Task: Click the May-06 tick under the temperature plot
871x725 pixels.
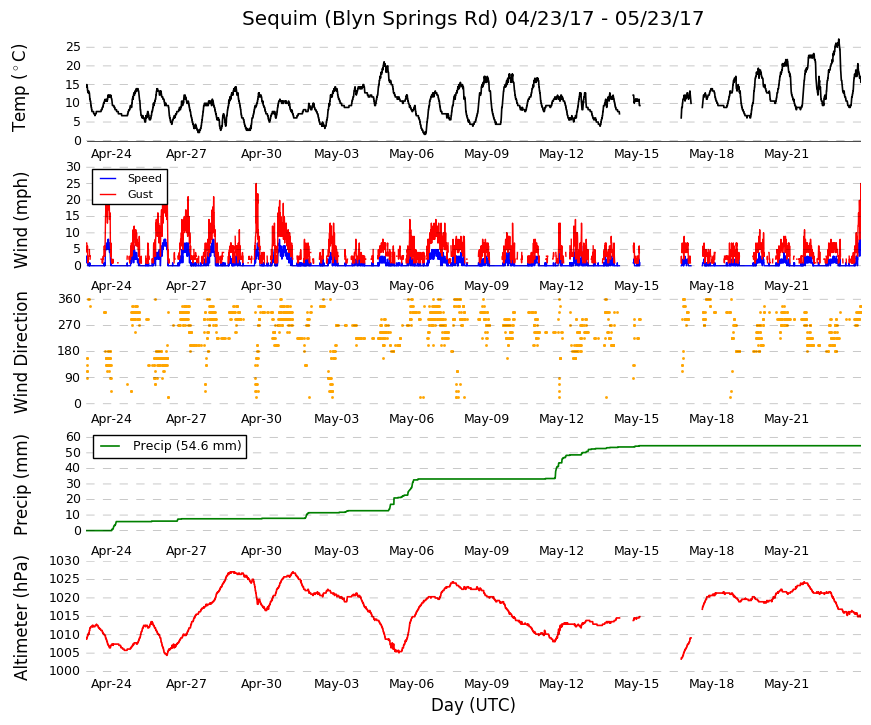Action: pyautogui.click(x=411, y=154)
